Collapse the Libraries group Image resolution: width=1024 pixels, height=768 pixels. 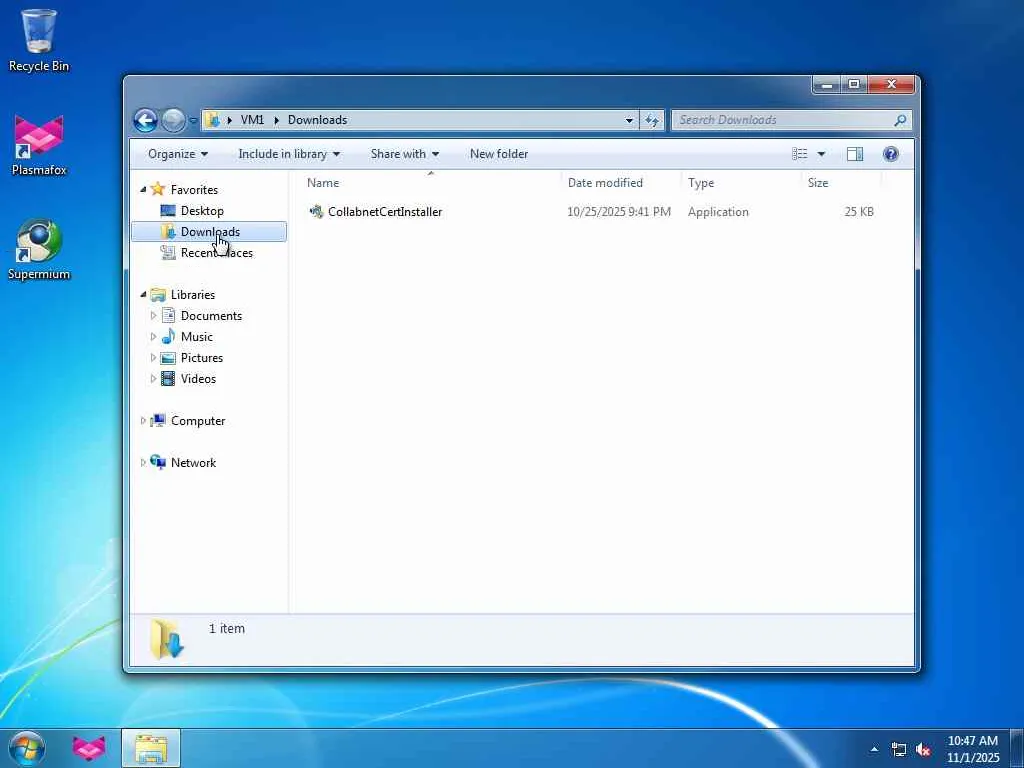click(144, 295)
